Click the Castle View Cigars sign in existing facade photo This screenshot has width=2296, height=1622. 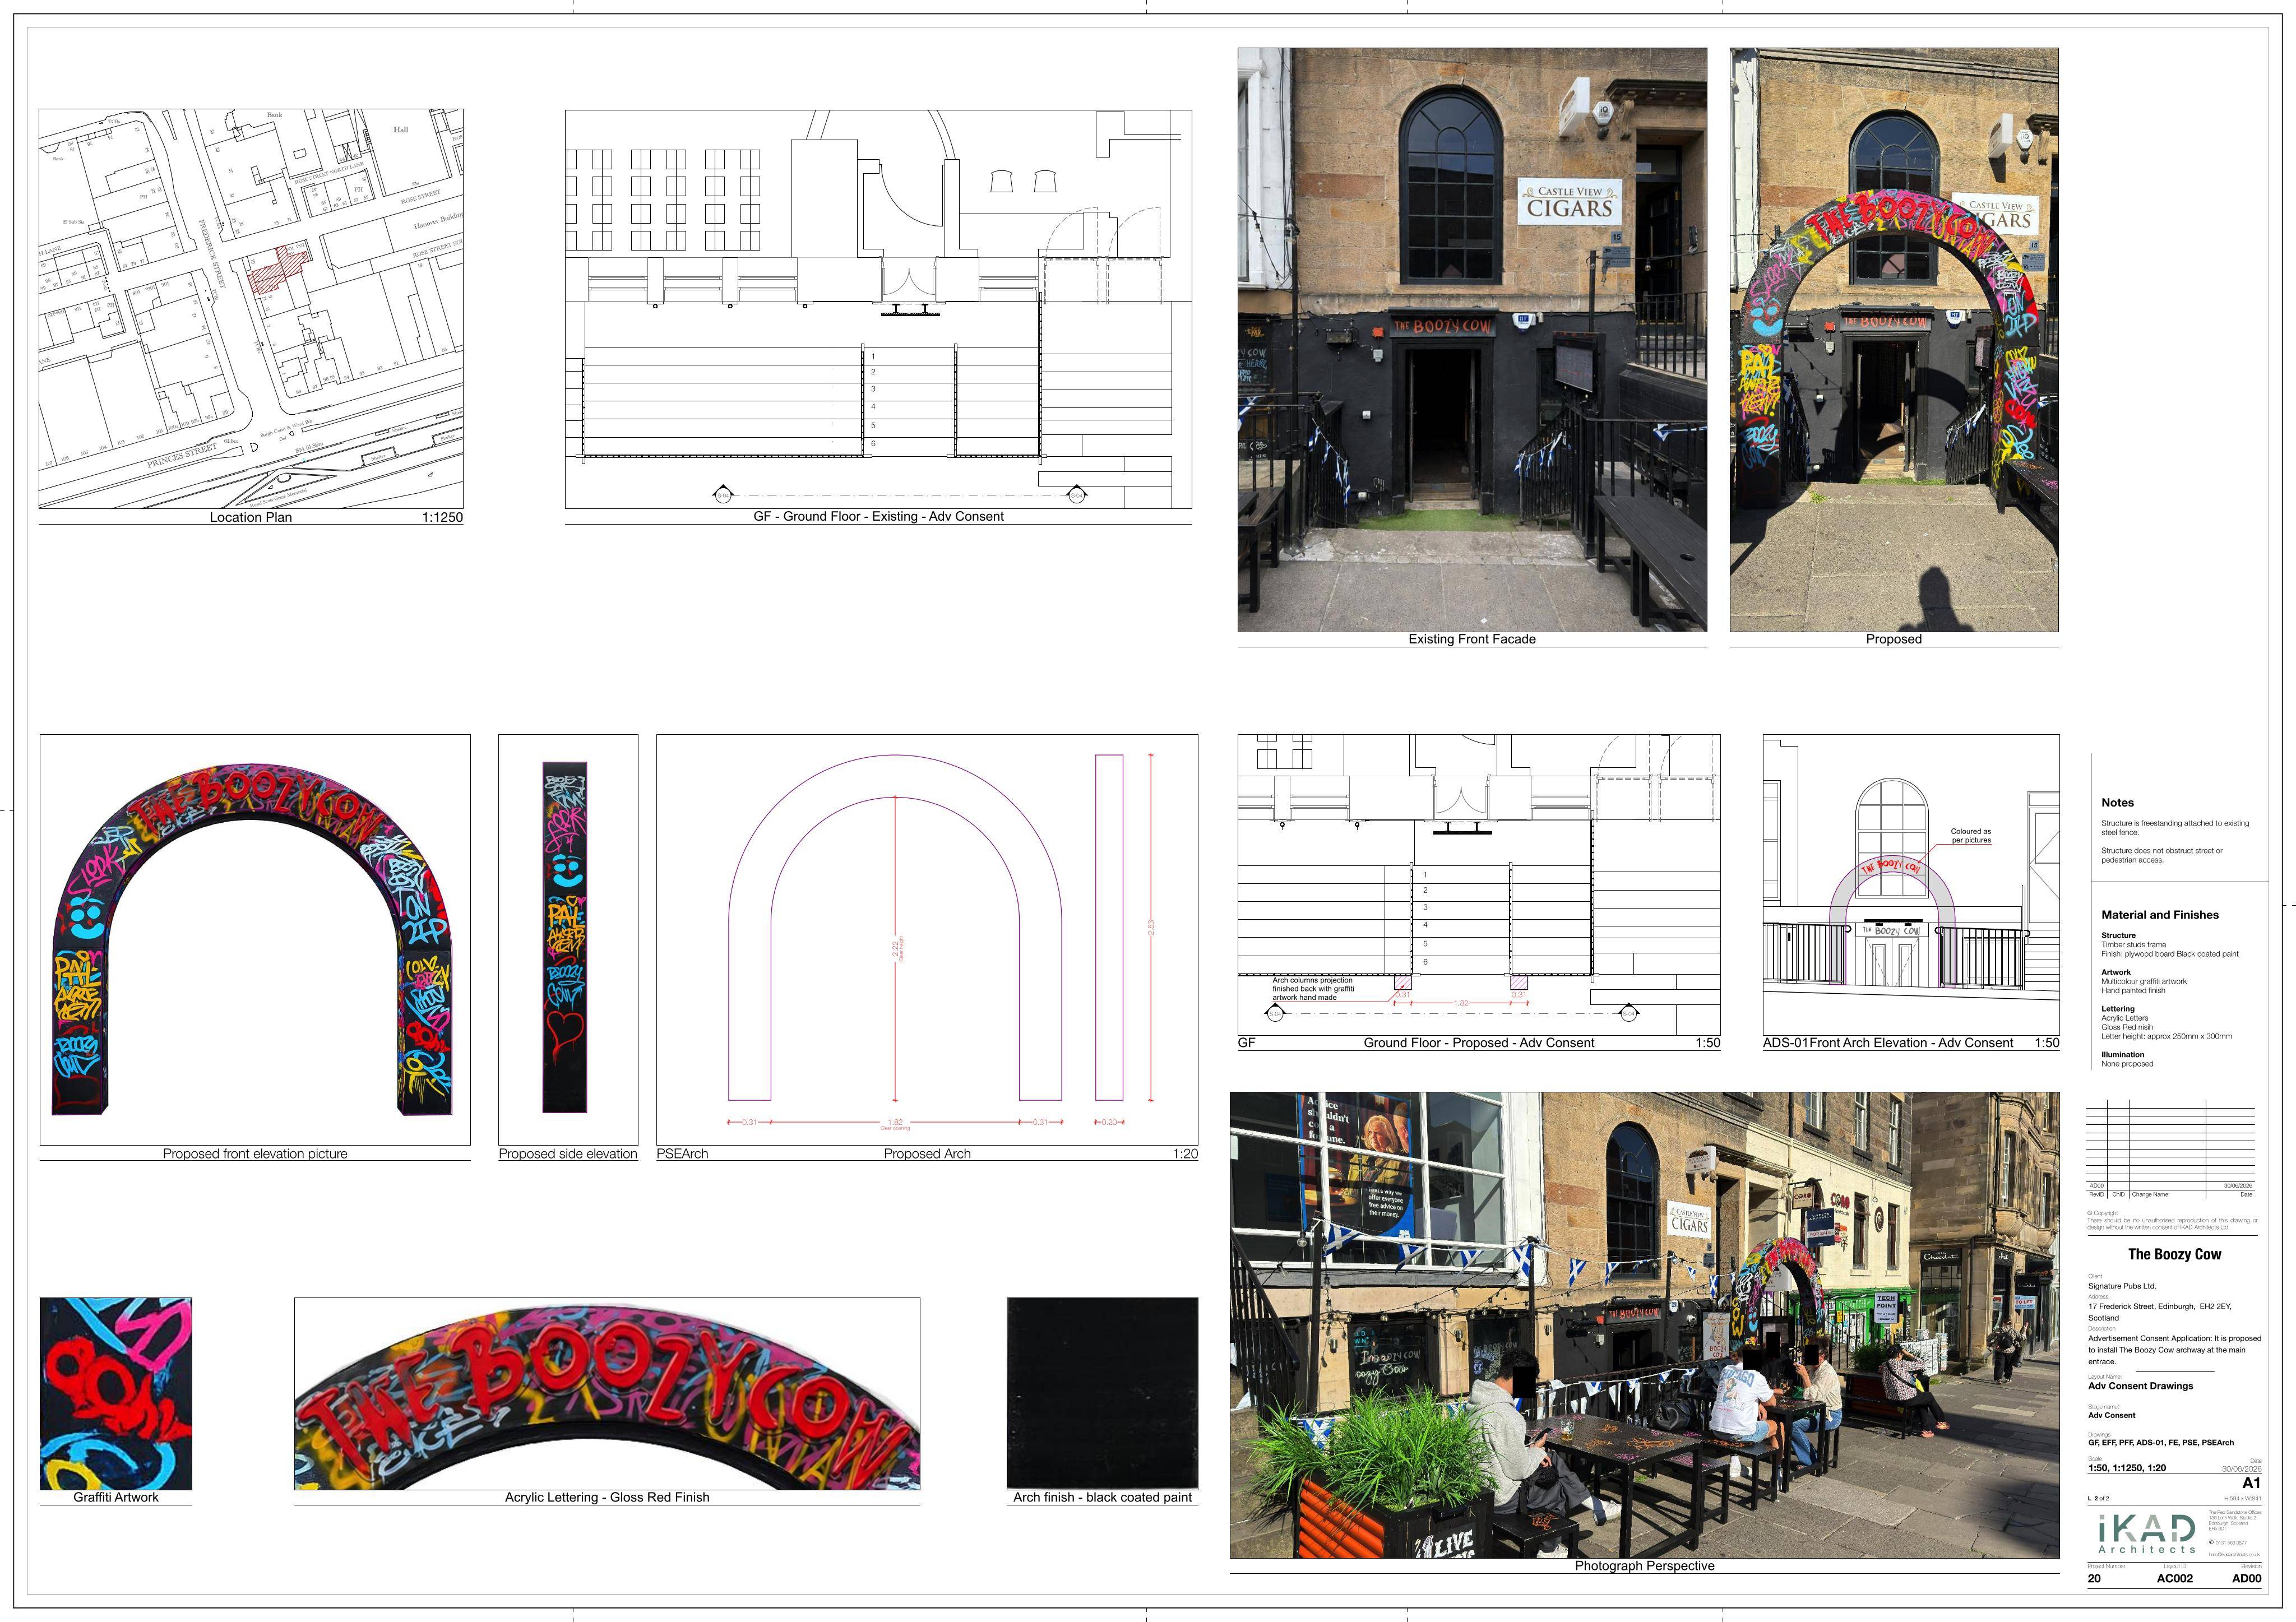[1570, 201]
